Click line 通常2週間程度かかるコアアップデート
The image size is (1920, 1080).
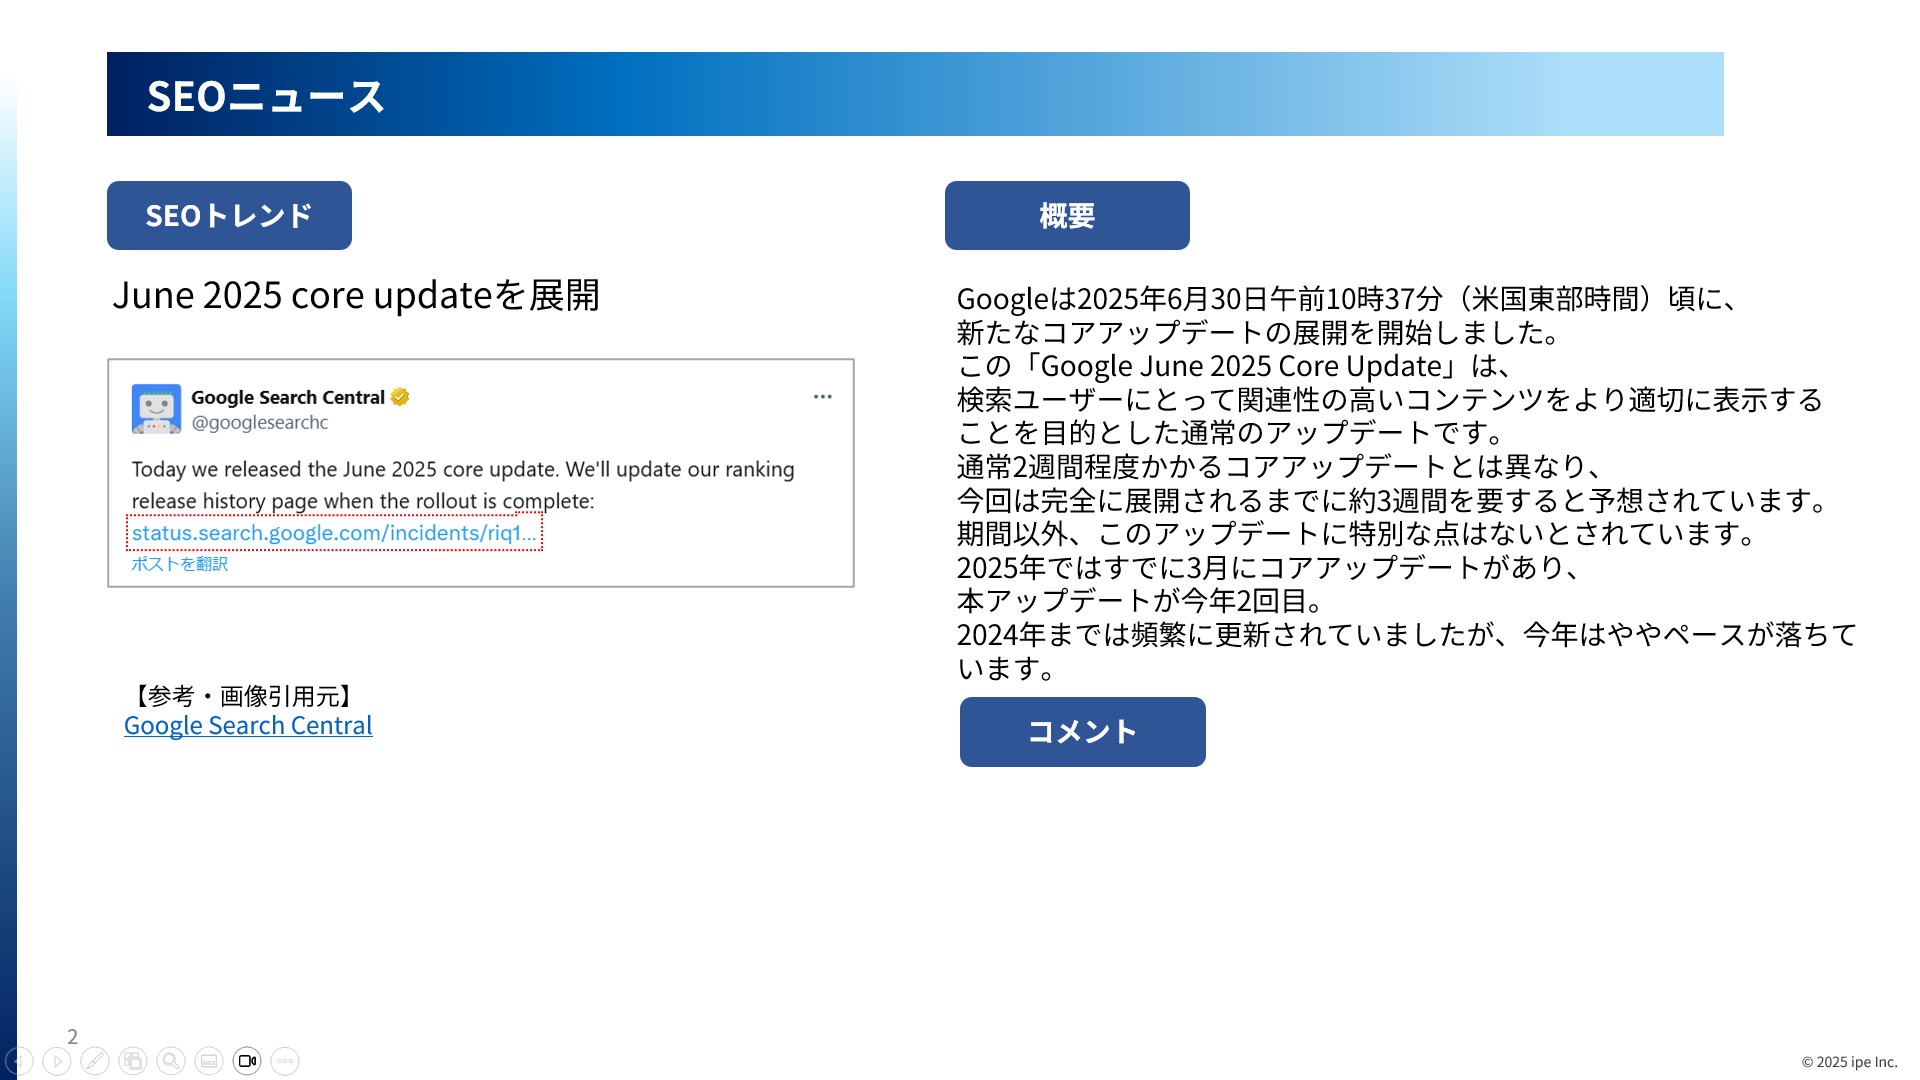click(1282, 467)
